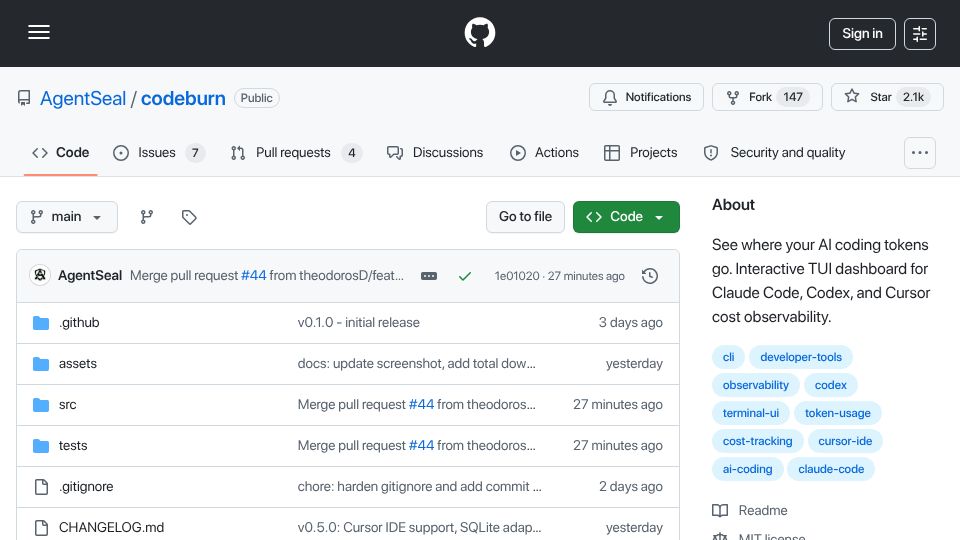Open the green Code dropdown

(x=626, y=217)
